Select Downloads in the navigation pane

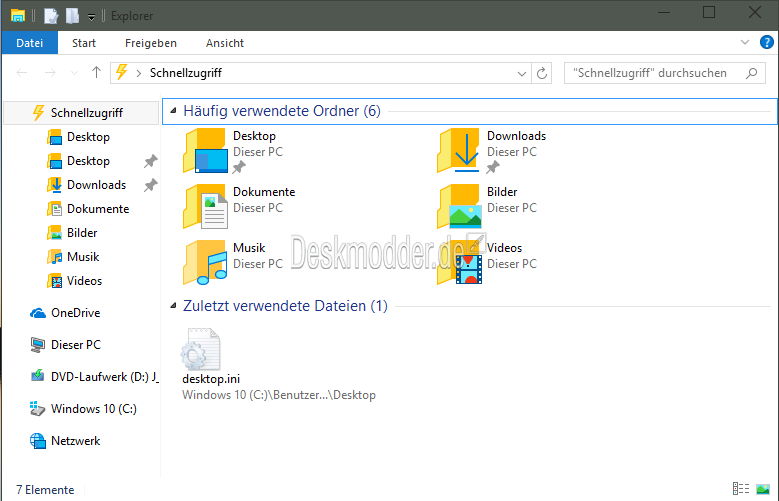click(x=96, y=185)
